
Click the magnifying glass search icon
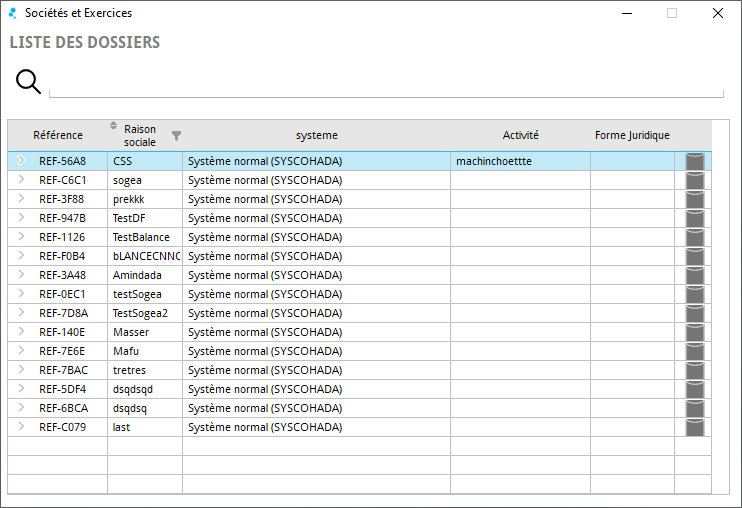tap(28, 82)
